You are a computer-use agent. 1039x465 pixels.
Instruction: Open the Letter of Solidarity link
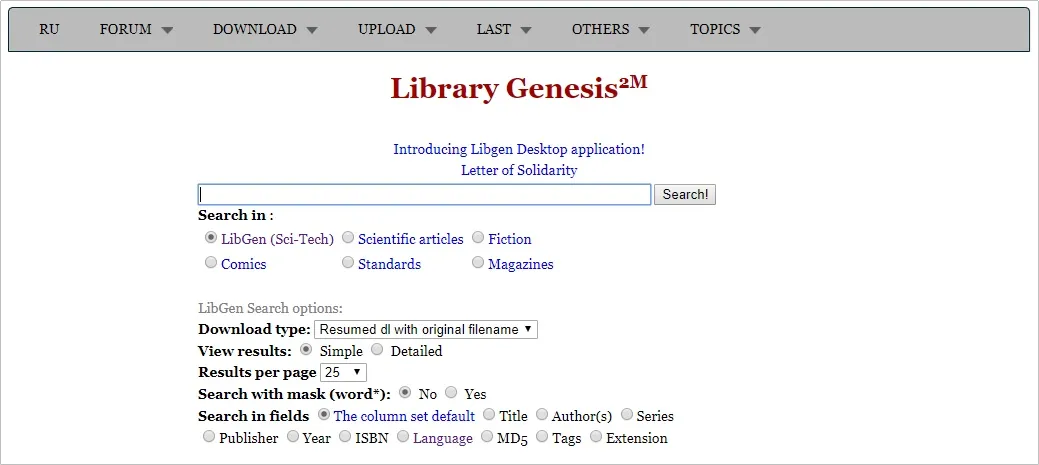click(519, 170)
